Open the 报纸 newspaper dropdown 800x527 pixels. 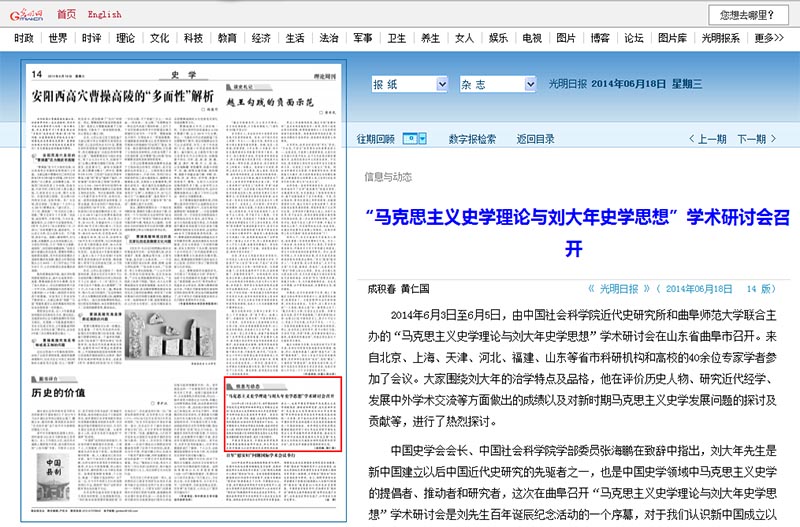pyautogui.click(x=408, y=85)
